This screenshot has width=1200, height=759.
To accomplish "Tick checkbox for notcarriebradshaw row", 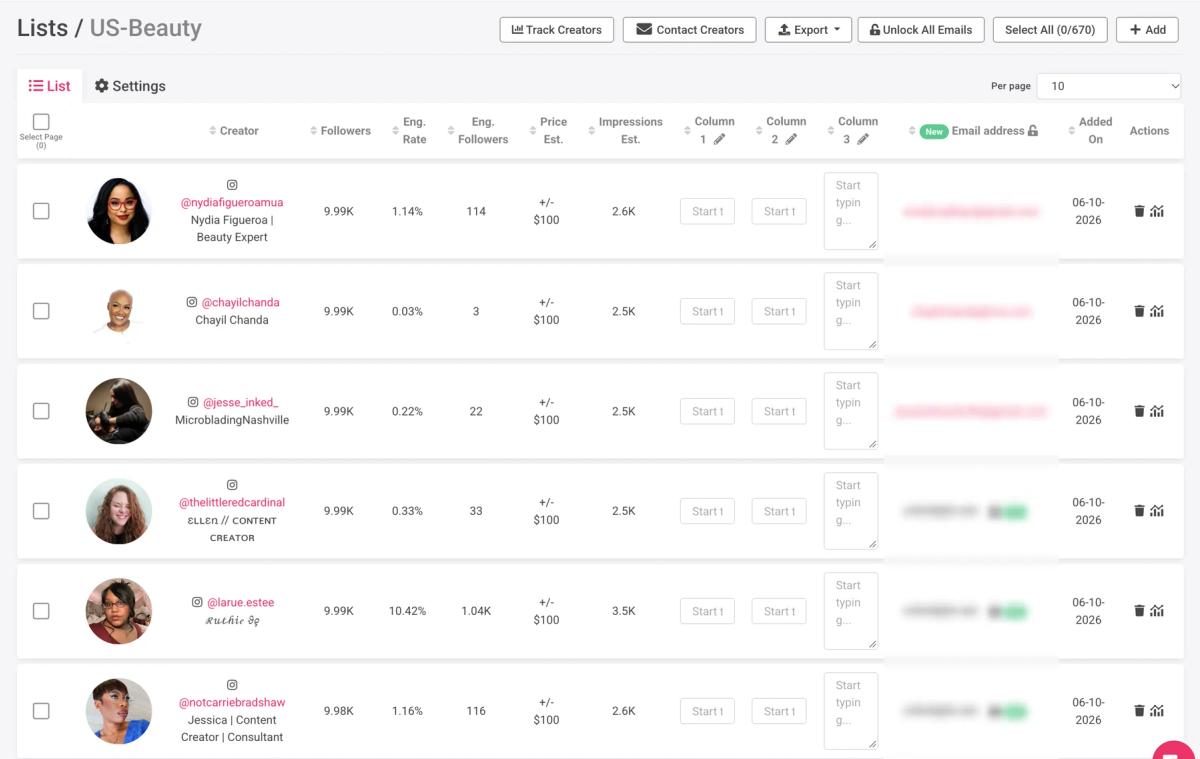I will coord(41,711).
